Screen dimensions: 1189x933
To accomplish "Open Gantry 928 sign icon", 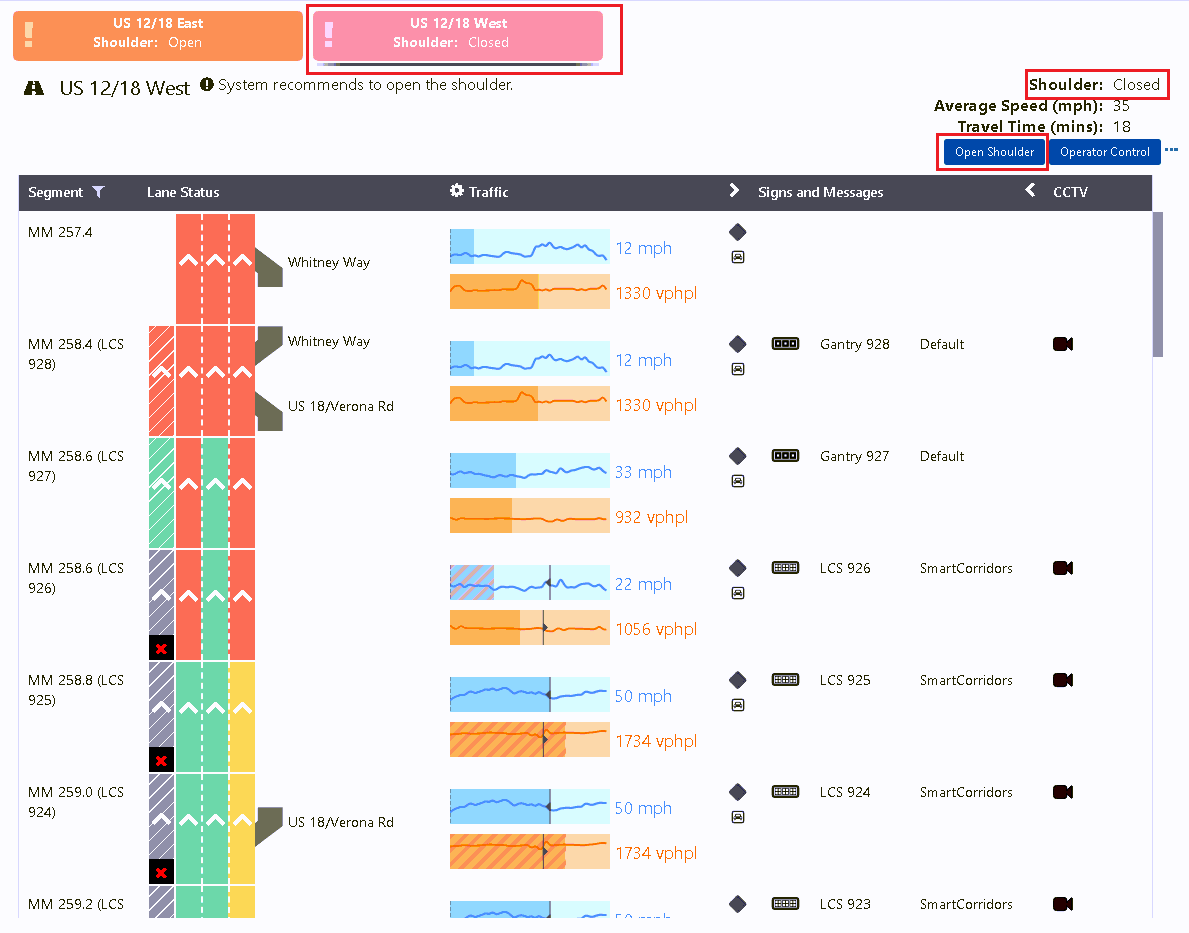I will [x=785, y=344].
